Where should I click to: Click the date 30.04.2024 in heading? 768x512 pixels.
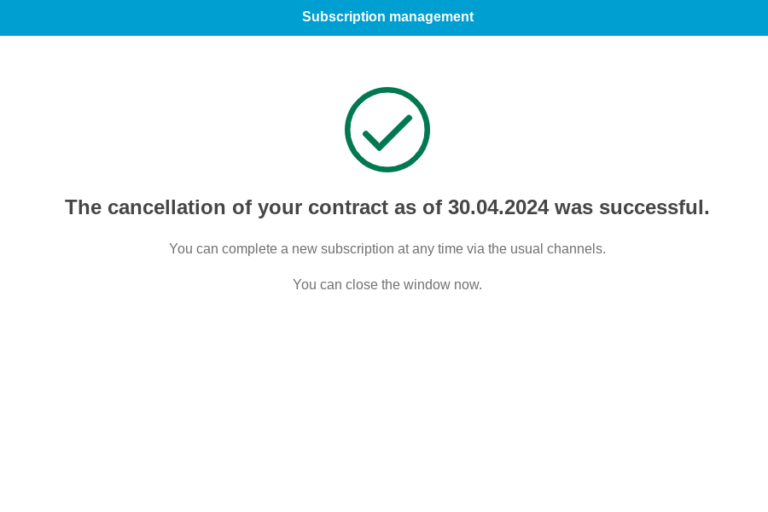pos(498,207)
